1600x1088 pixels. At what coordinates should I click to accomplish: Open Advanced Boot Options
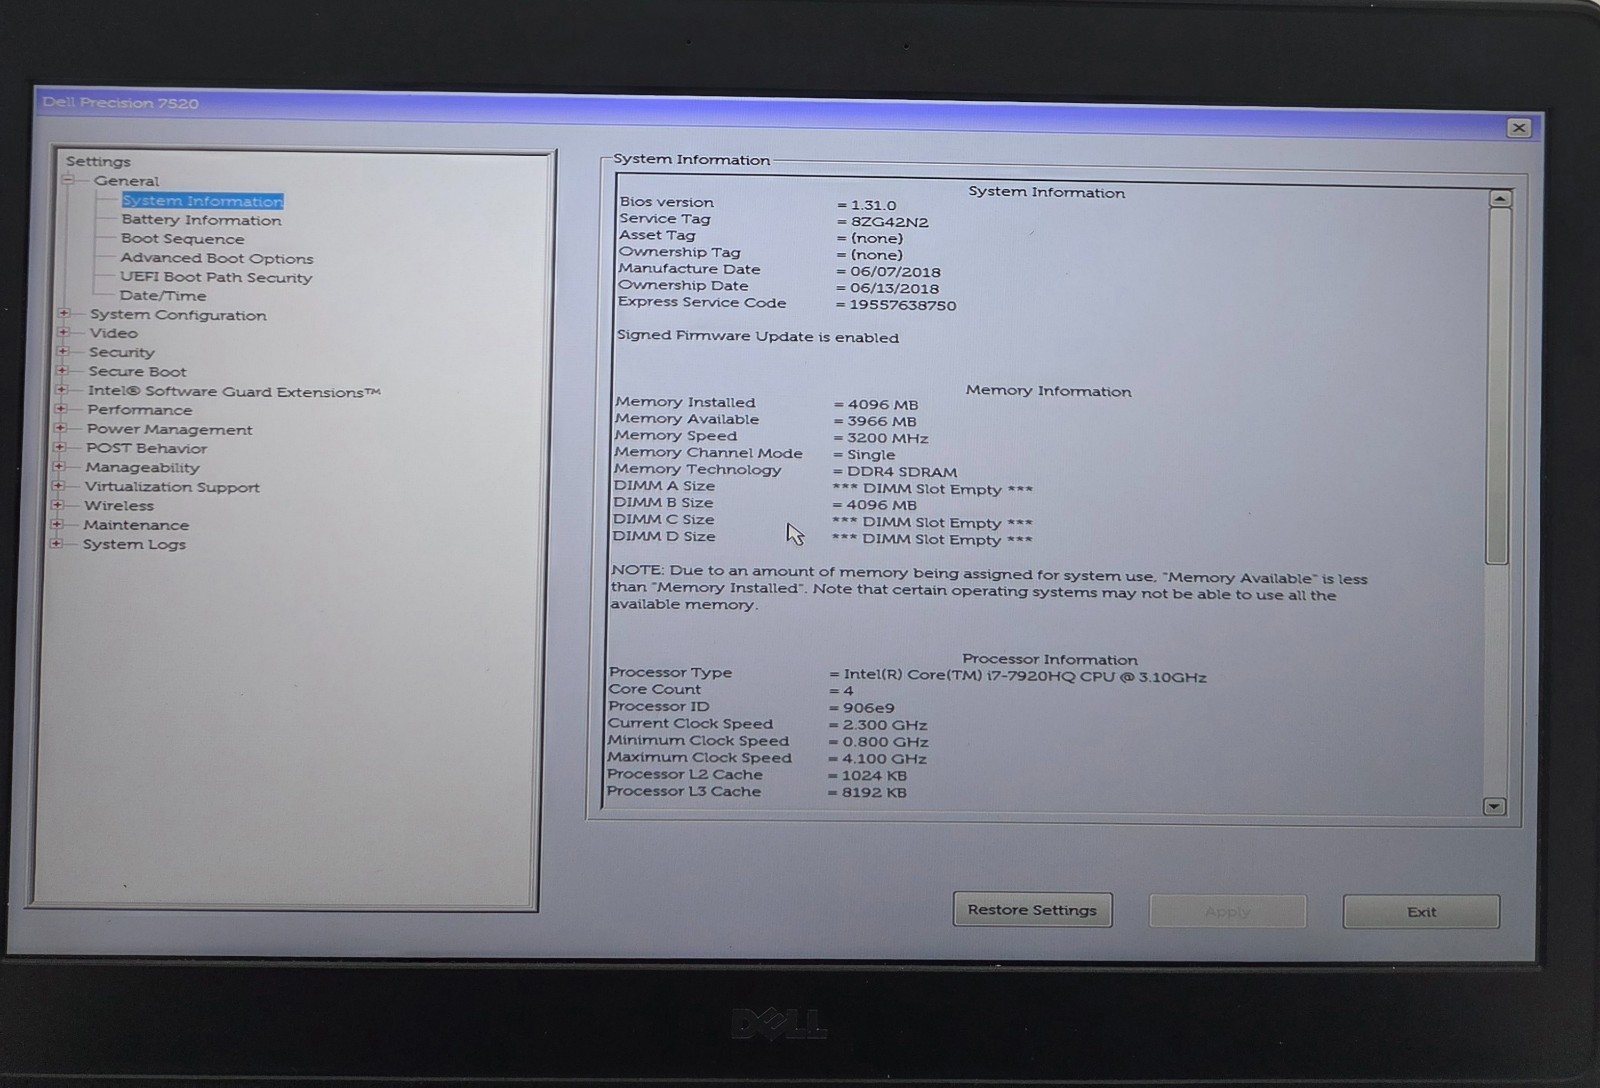216,258
